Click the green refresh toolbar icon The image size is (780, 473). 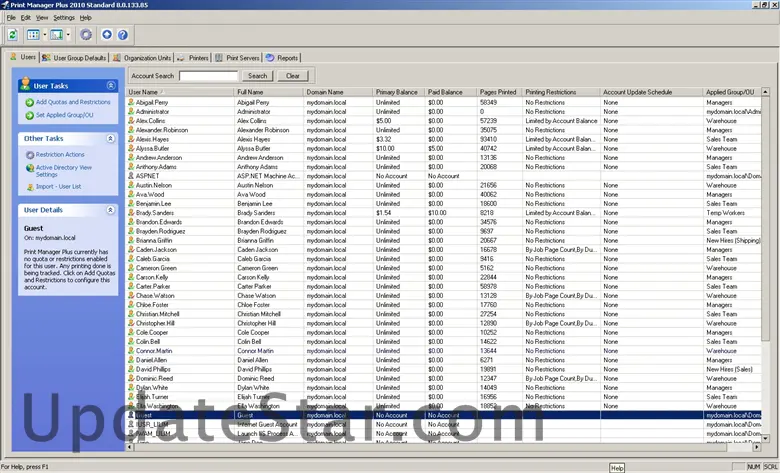coord(12,35)
